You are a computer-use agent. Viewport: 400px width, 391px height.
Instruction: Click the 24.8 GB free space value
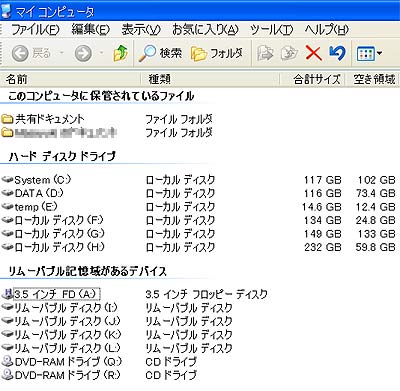point(375,220)
